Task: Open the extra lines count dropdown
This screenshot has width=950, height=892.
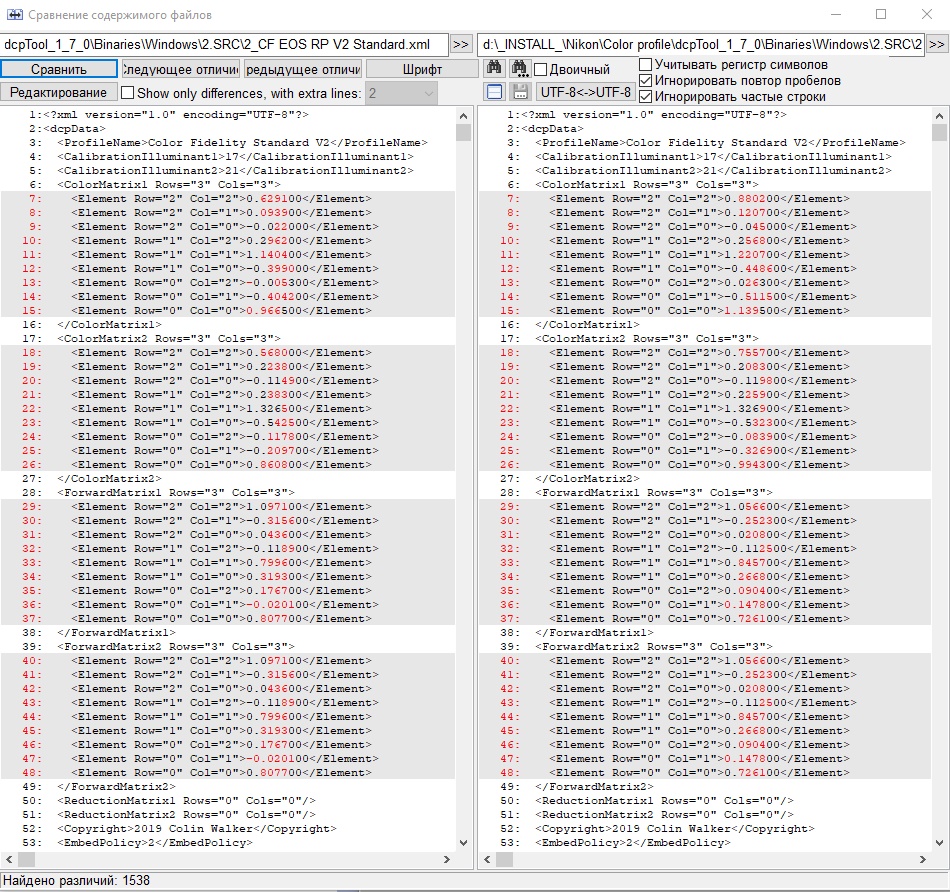Action: point(428,93)
